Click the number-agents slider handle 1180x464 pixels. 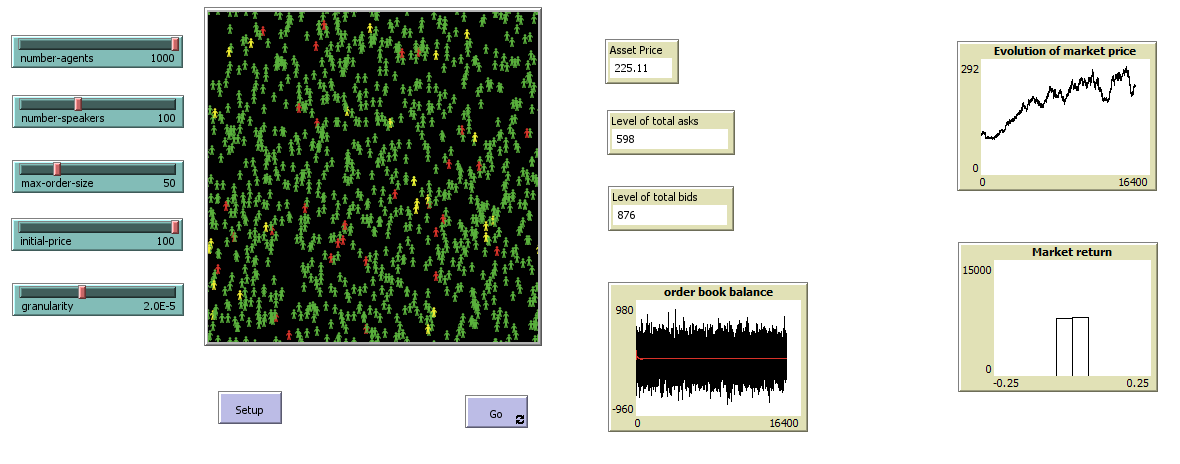click(175, 44)
